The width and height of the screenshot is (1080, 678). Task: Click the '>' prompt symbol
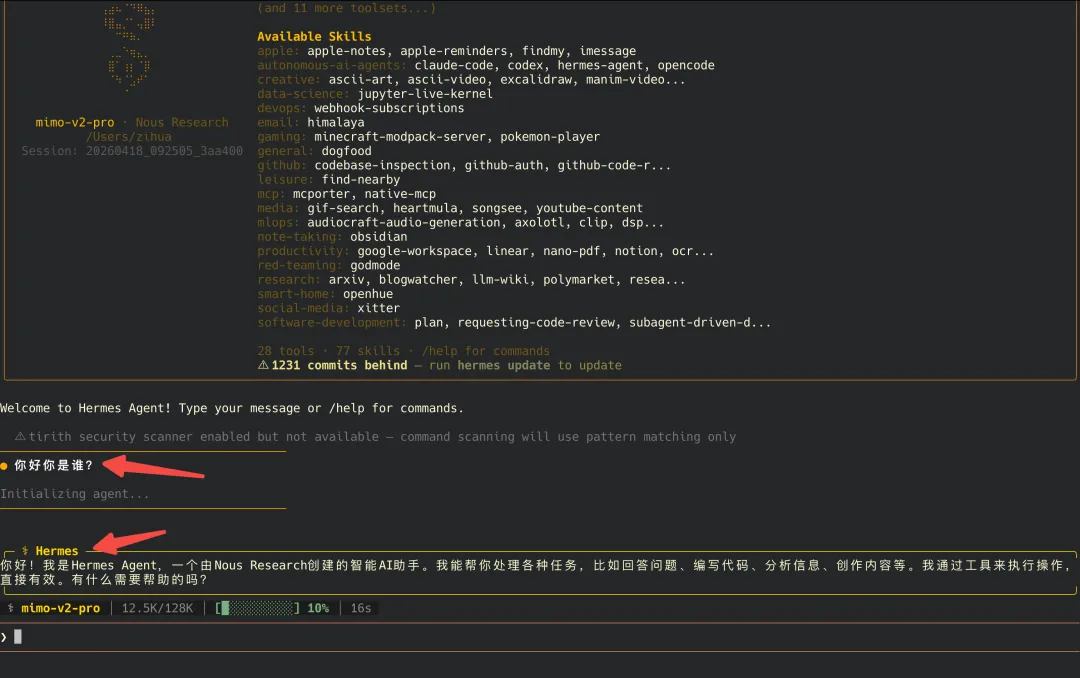point(4,637)
